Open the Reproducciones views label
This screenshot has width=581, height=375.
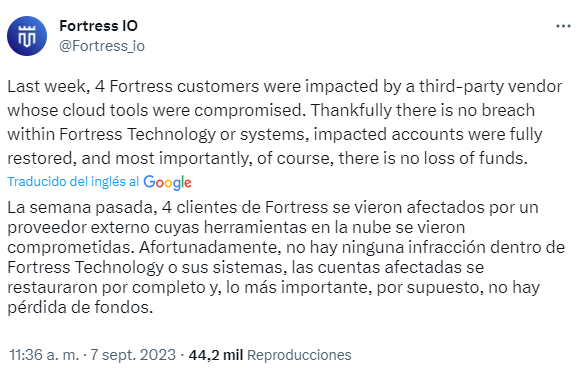click(299, 355)
